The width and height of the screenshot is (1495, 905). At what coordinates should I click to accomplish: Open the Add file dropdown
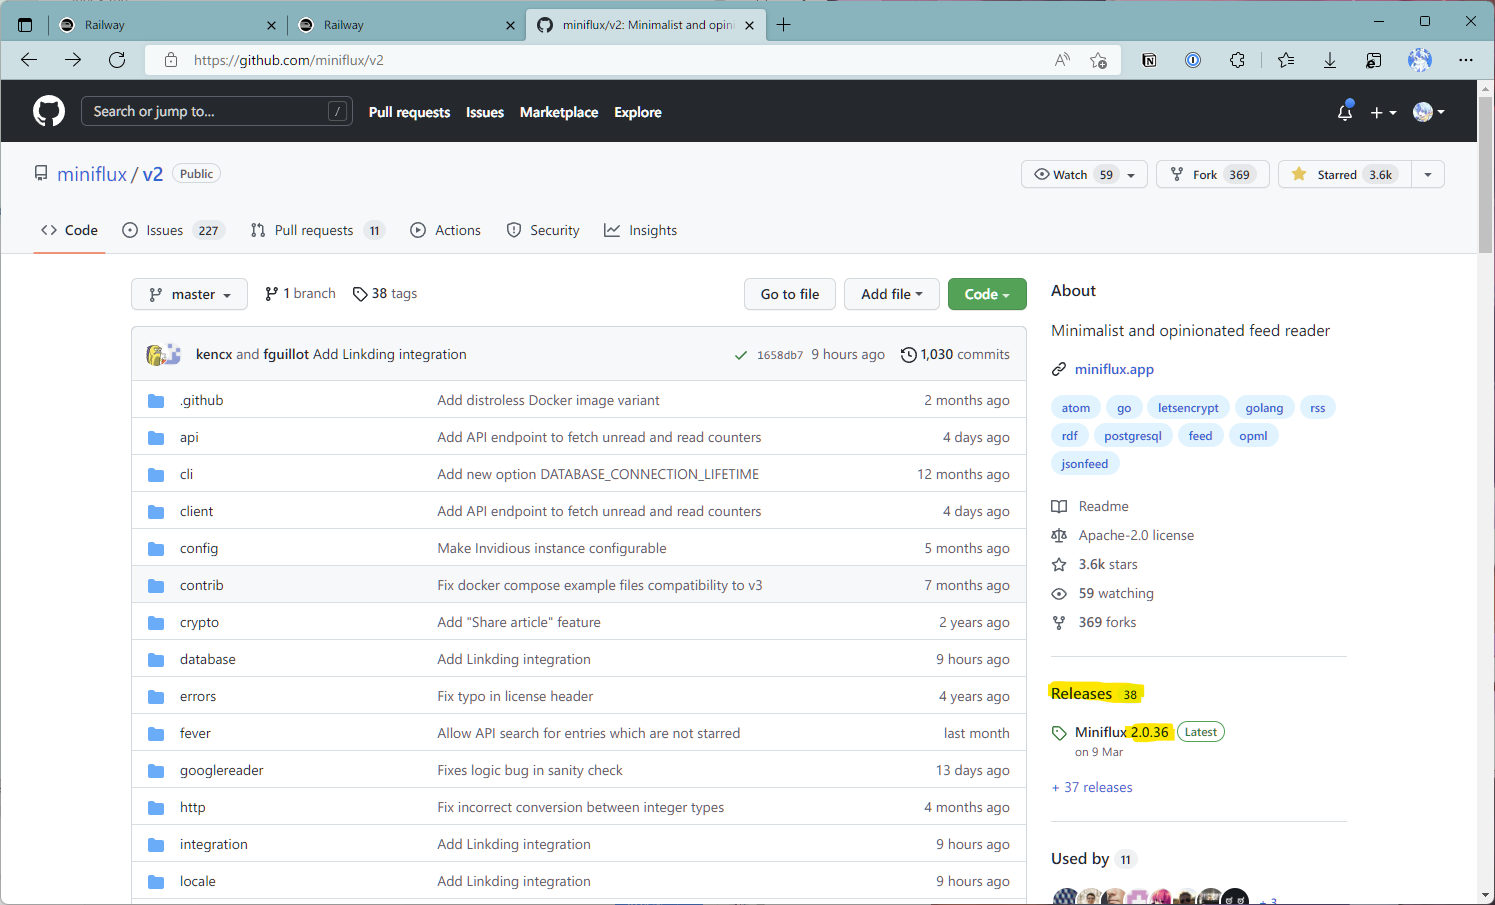pyautogui.click(x=892, y=294)
